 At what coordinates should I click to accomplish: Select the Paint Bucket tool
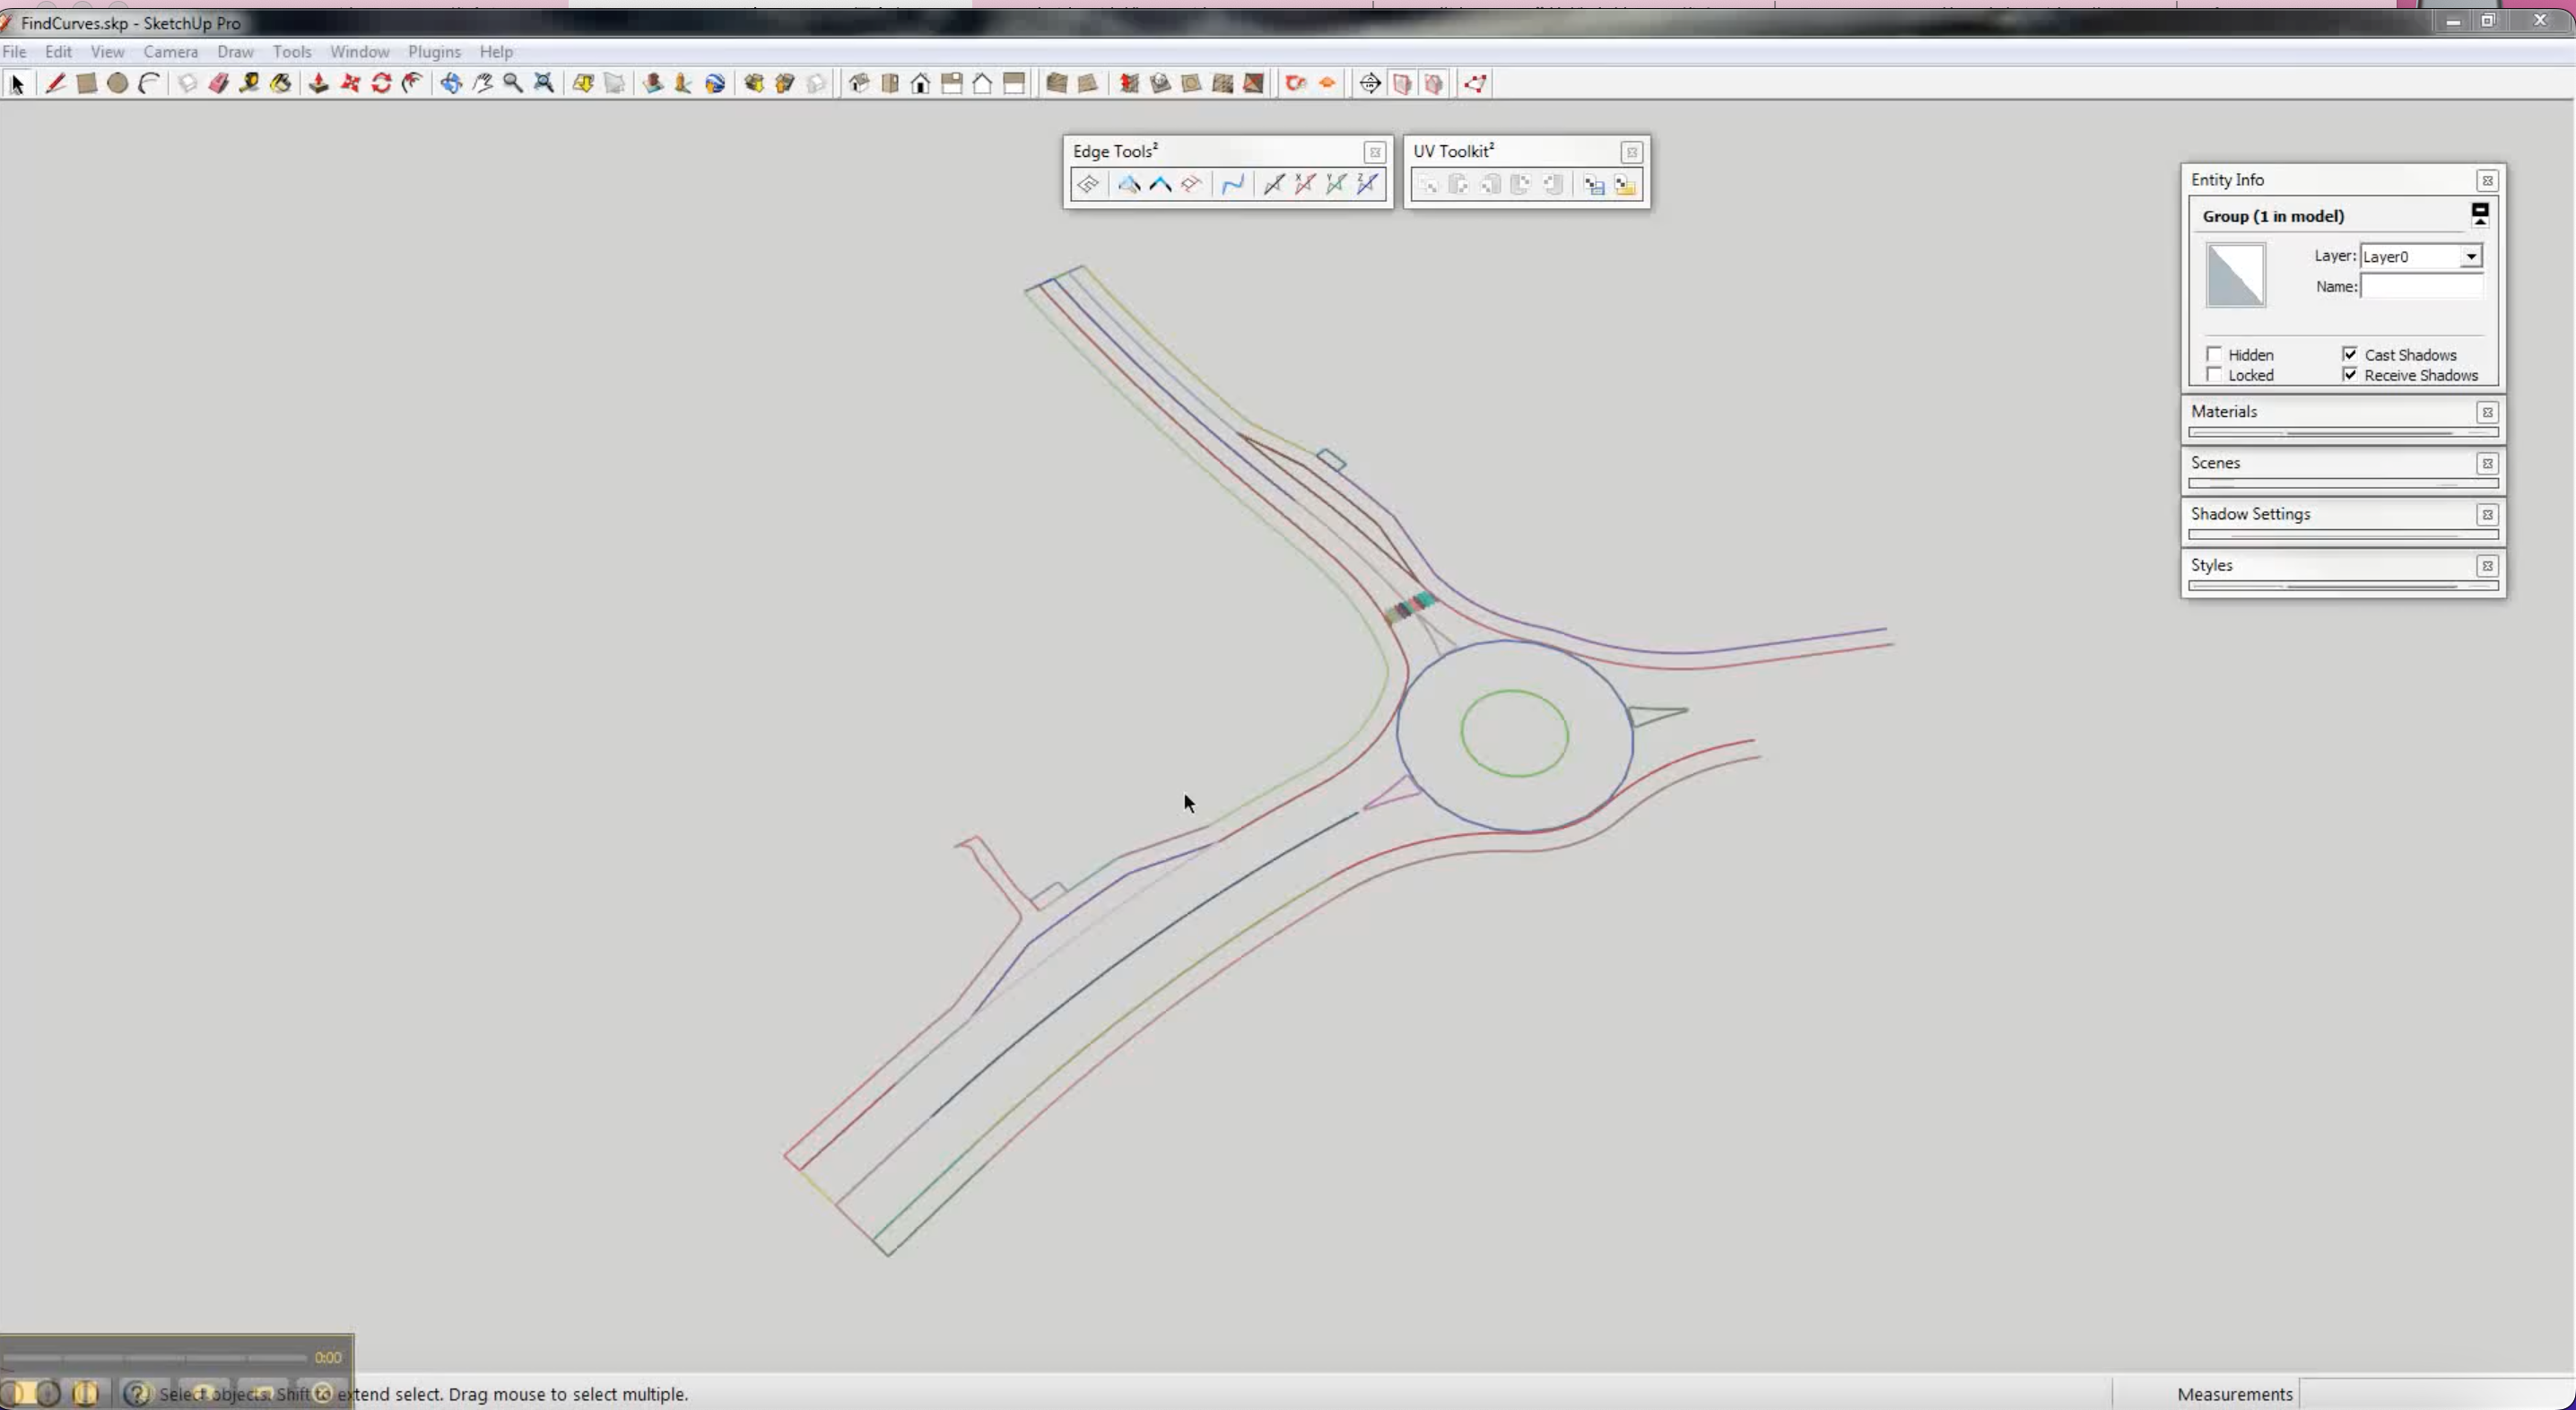click(281, 84)
